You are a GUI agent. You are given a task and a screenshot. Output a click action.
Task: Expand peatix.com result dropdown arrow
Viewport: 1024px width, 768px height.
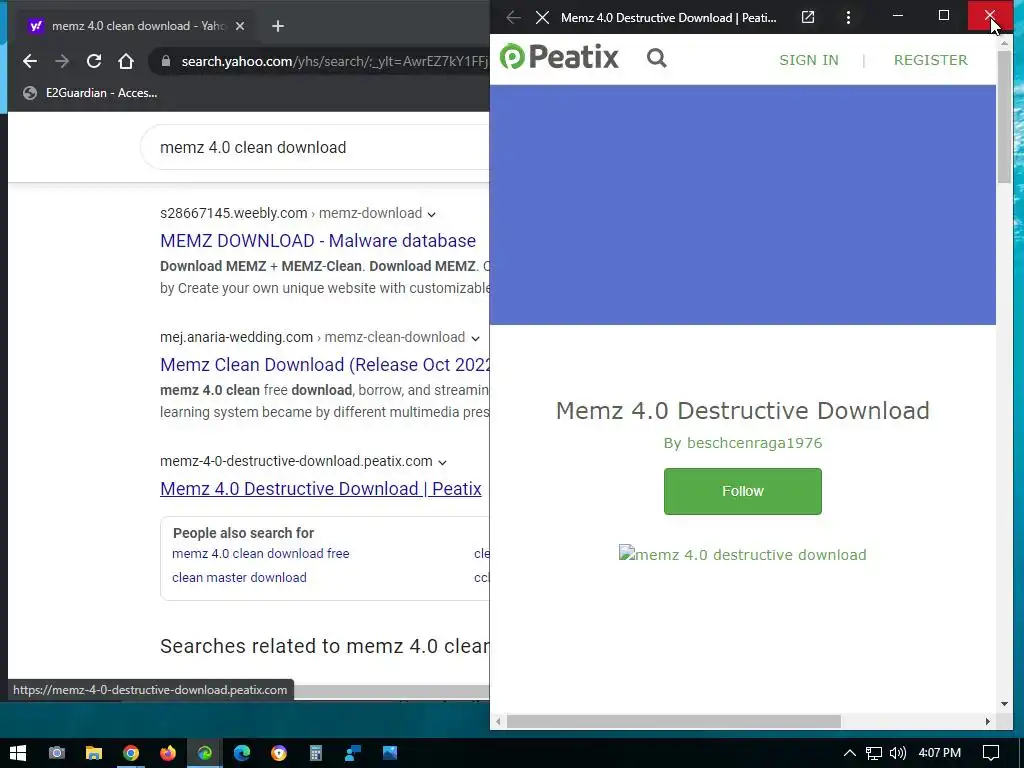click(x=442, y=462)
